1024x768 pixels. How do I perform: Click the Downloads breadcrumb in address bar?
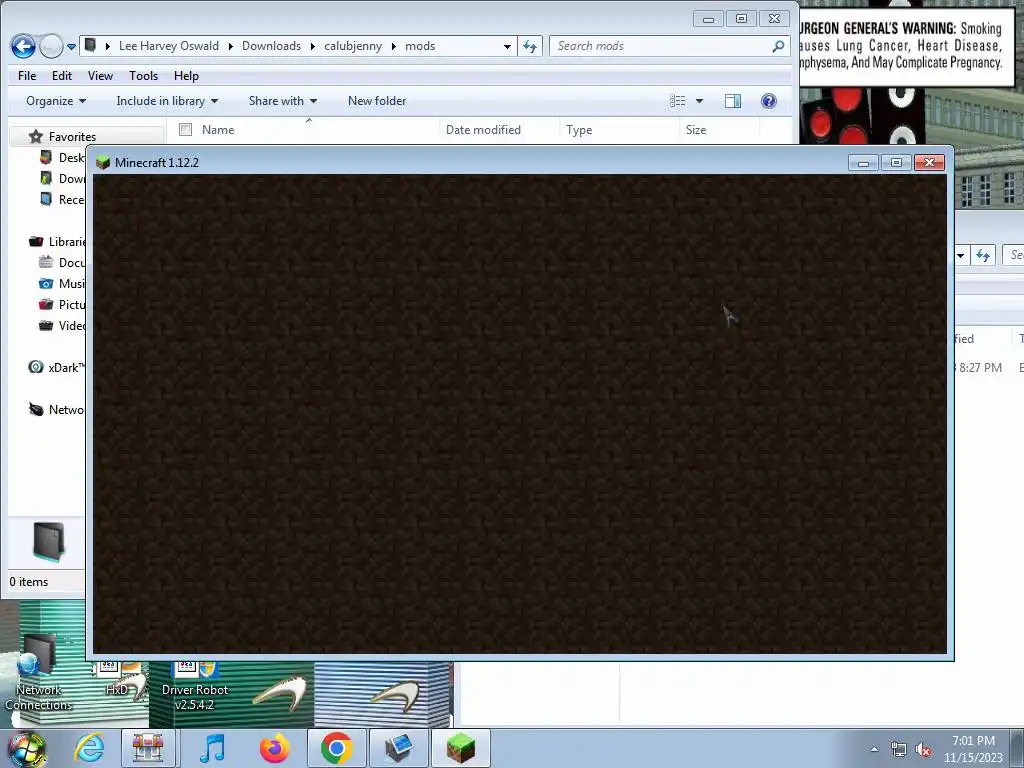pos(271,46)
